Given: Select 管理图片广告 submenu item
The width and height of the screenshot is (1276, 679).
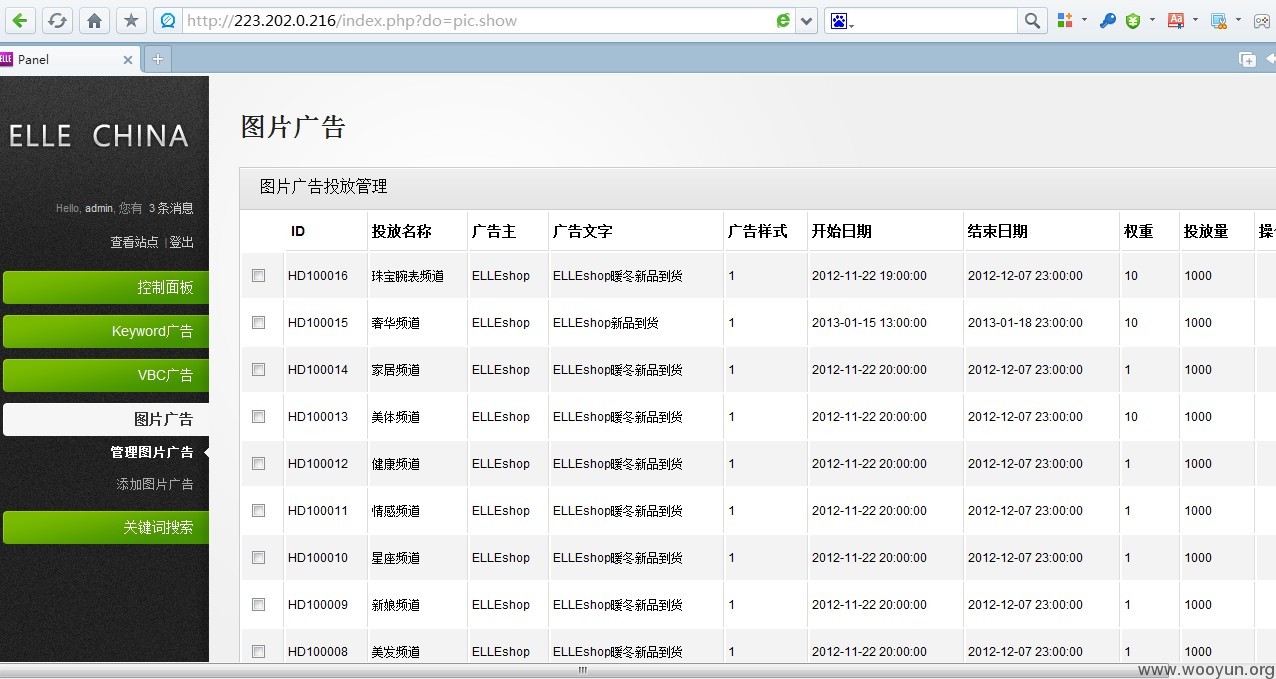Looking at the screenshot, I should (152, 452).
